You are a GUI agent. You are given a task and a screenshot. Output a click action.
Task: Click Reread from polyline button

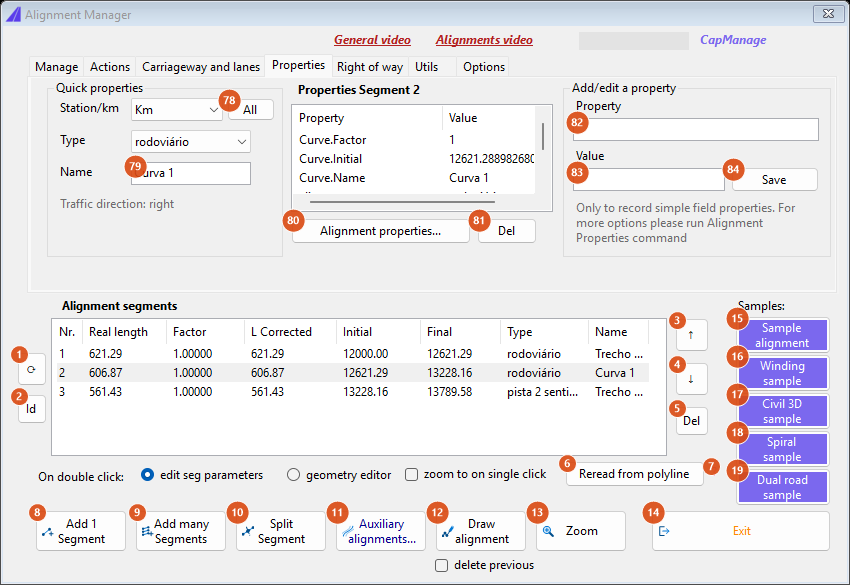(634, 474)
